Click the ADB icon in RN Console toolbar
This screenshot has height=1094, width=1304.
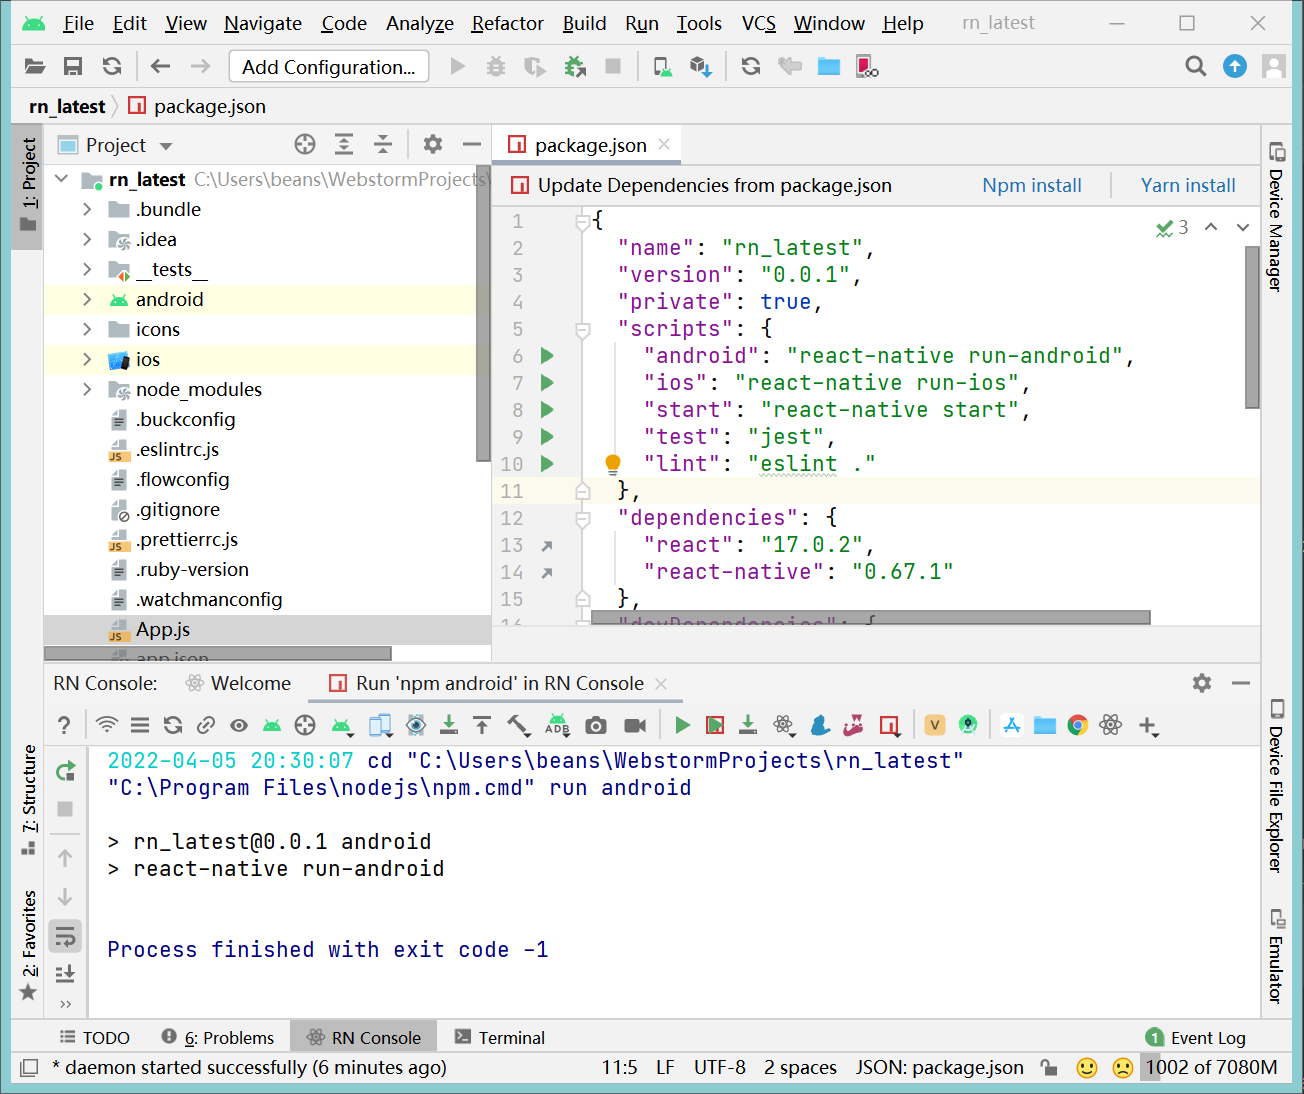[x=557, y=725]
